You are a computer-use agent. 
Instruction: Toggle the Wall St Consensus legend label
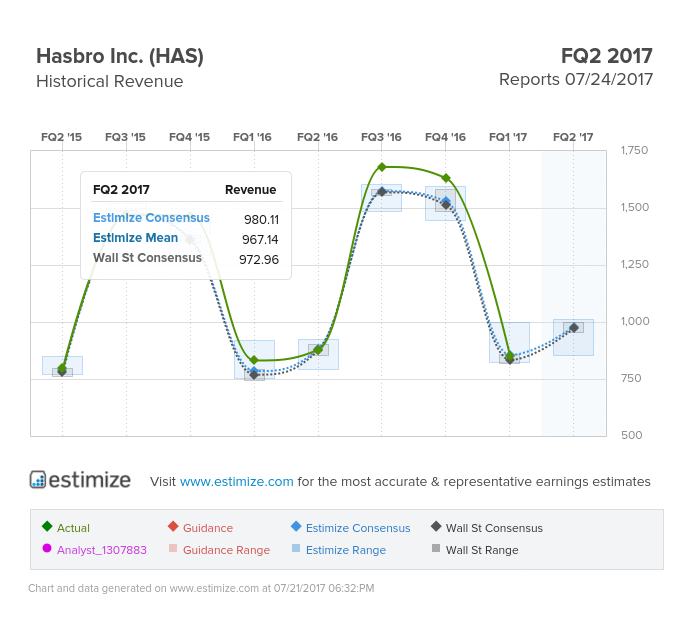494,528
